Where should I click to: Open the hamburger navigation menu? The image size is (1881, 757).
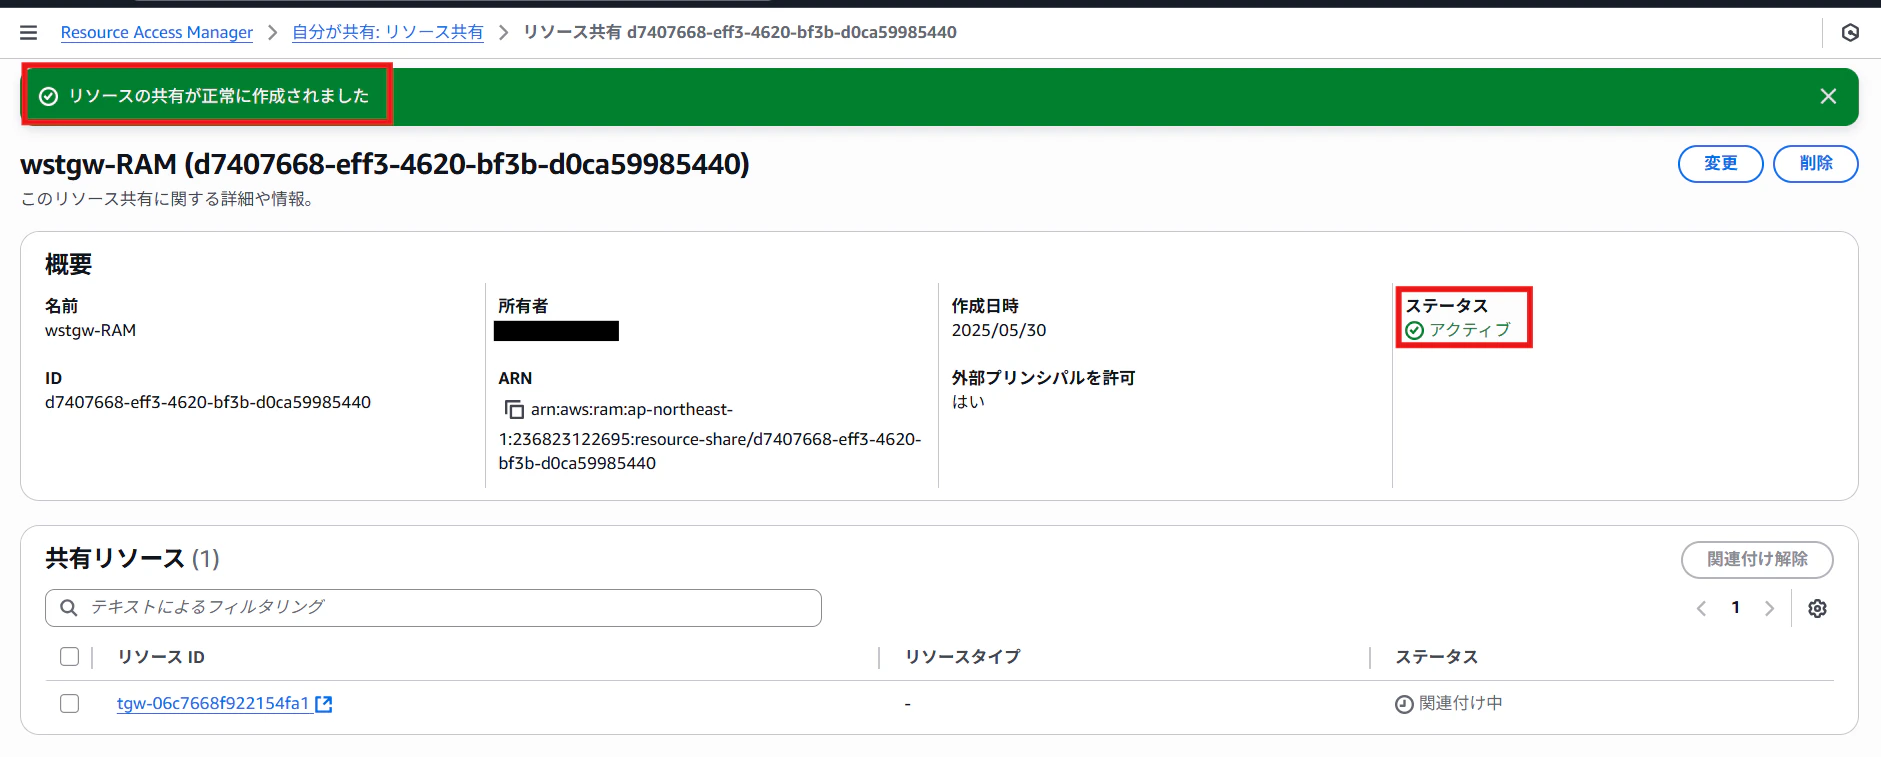pyautogui.click(x=28, y=33)
